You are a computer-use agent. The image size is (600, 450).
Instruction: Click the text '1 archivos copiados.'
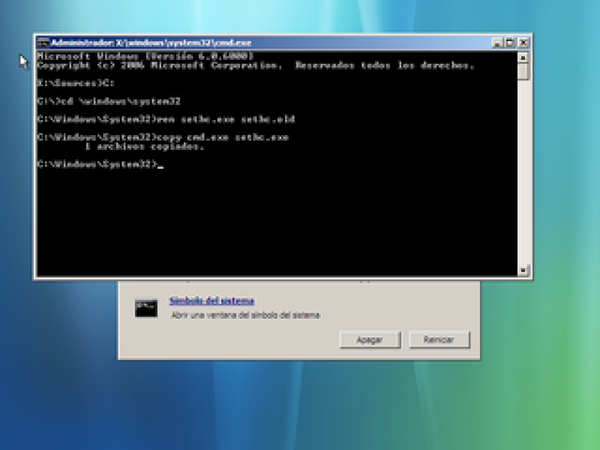pyautogui.click(x=145, y=147)
